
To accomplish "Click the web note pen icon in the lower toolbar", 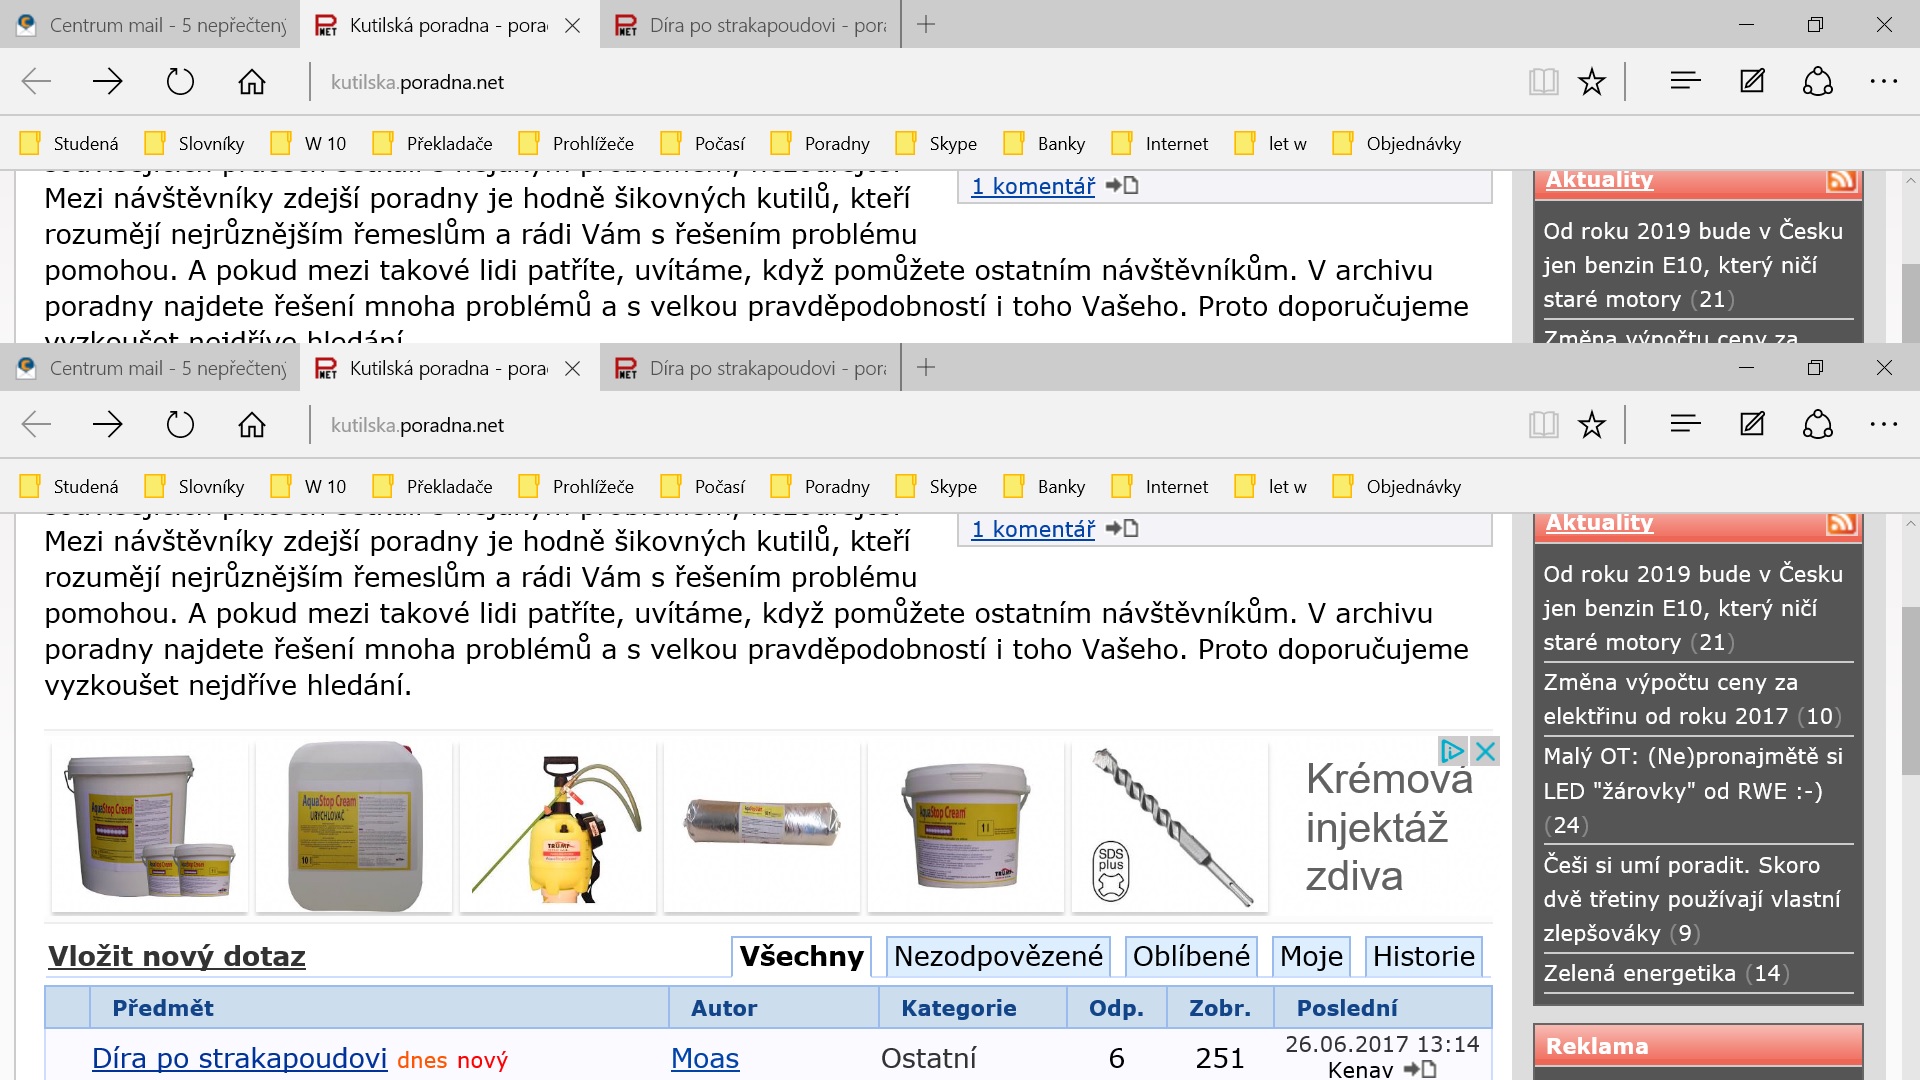I will pos(1752,425).
